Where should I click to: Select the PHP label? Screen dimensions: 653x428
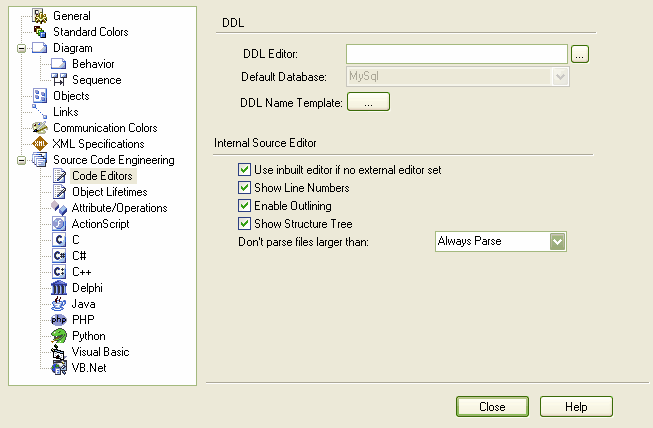(83, 320)
